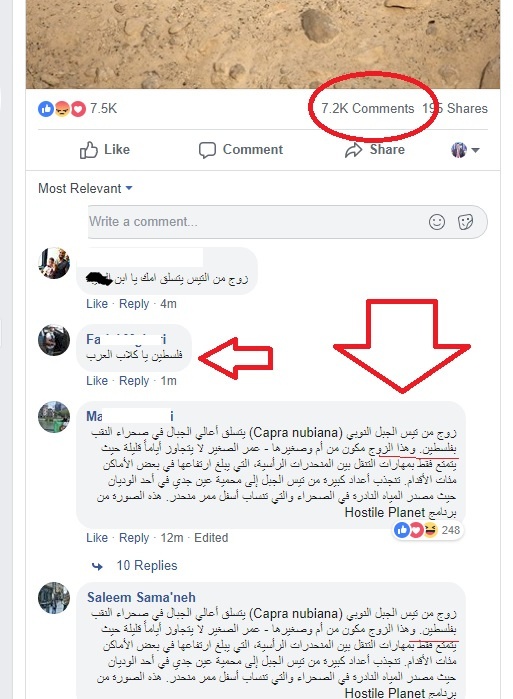Click Reply on the 12m edited comment

pos(134,538)
